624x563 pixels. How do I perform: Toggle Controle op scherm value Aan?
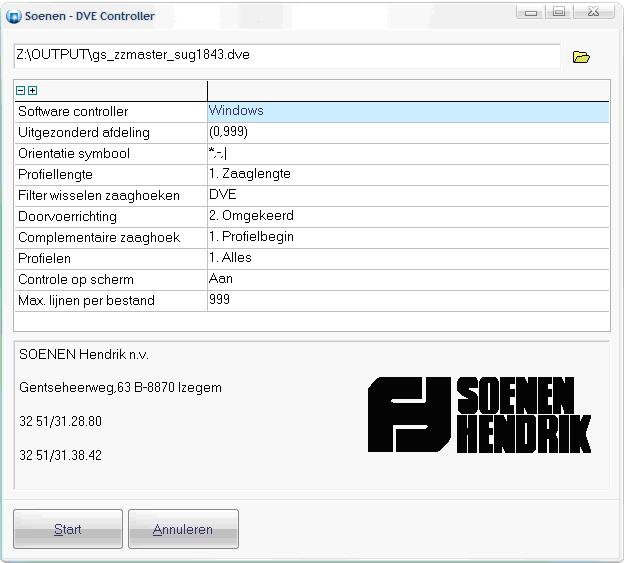[x=408, y=280]
